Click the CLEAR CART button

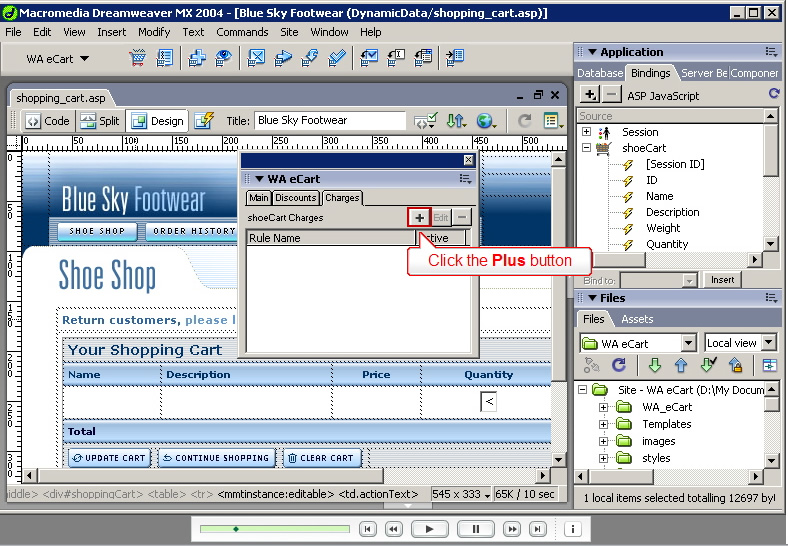point(322,458)
